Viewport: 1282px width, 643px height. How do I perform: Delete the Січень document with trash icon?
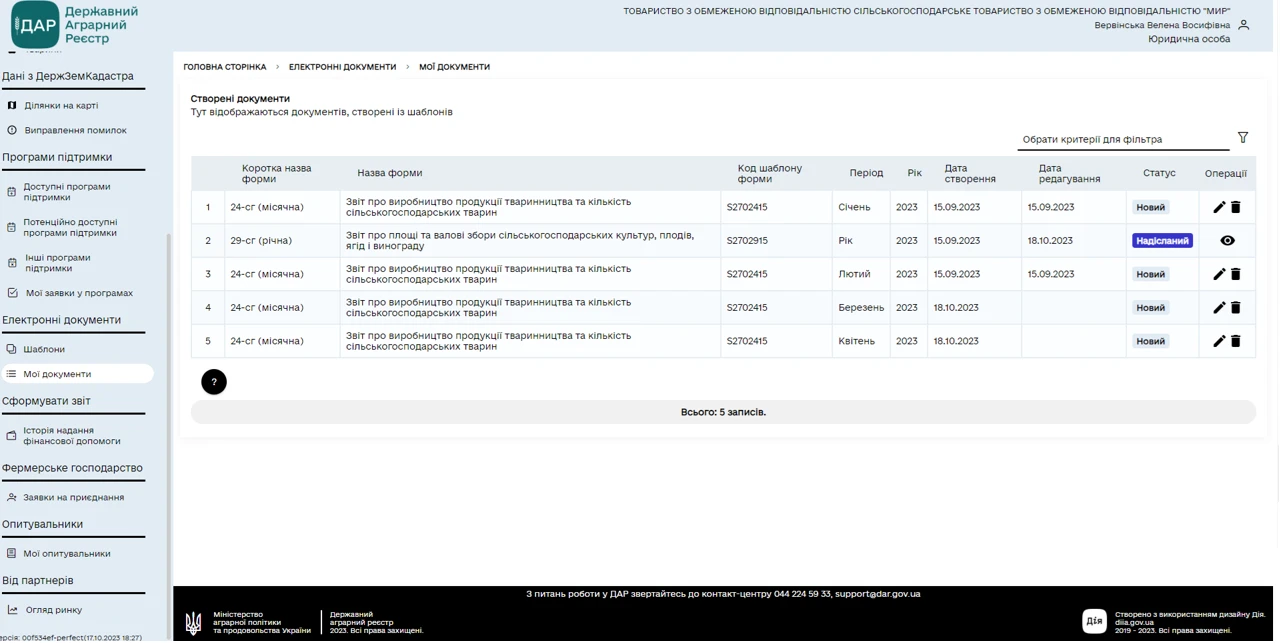(1238, 208)
